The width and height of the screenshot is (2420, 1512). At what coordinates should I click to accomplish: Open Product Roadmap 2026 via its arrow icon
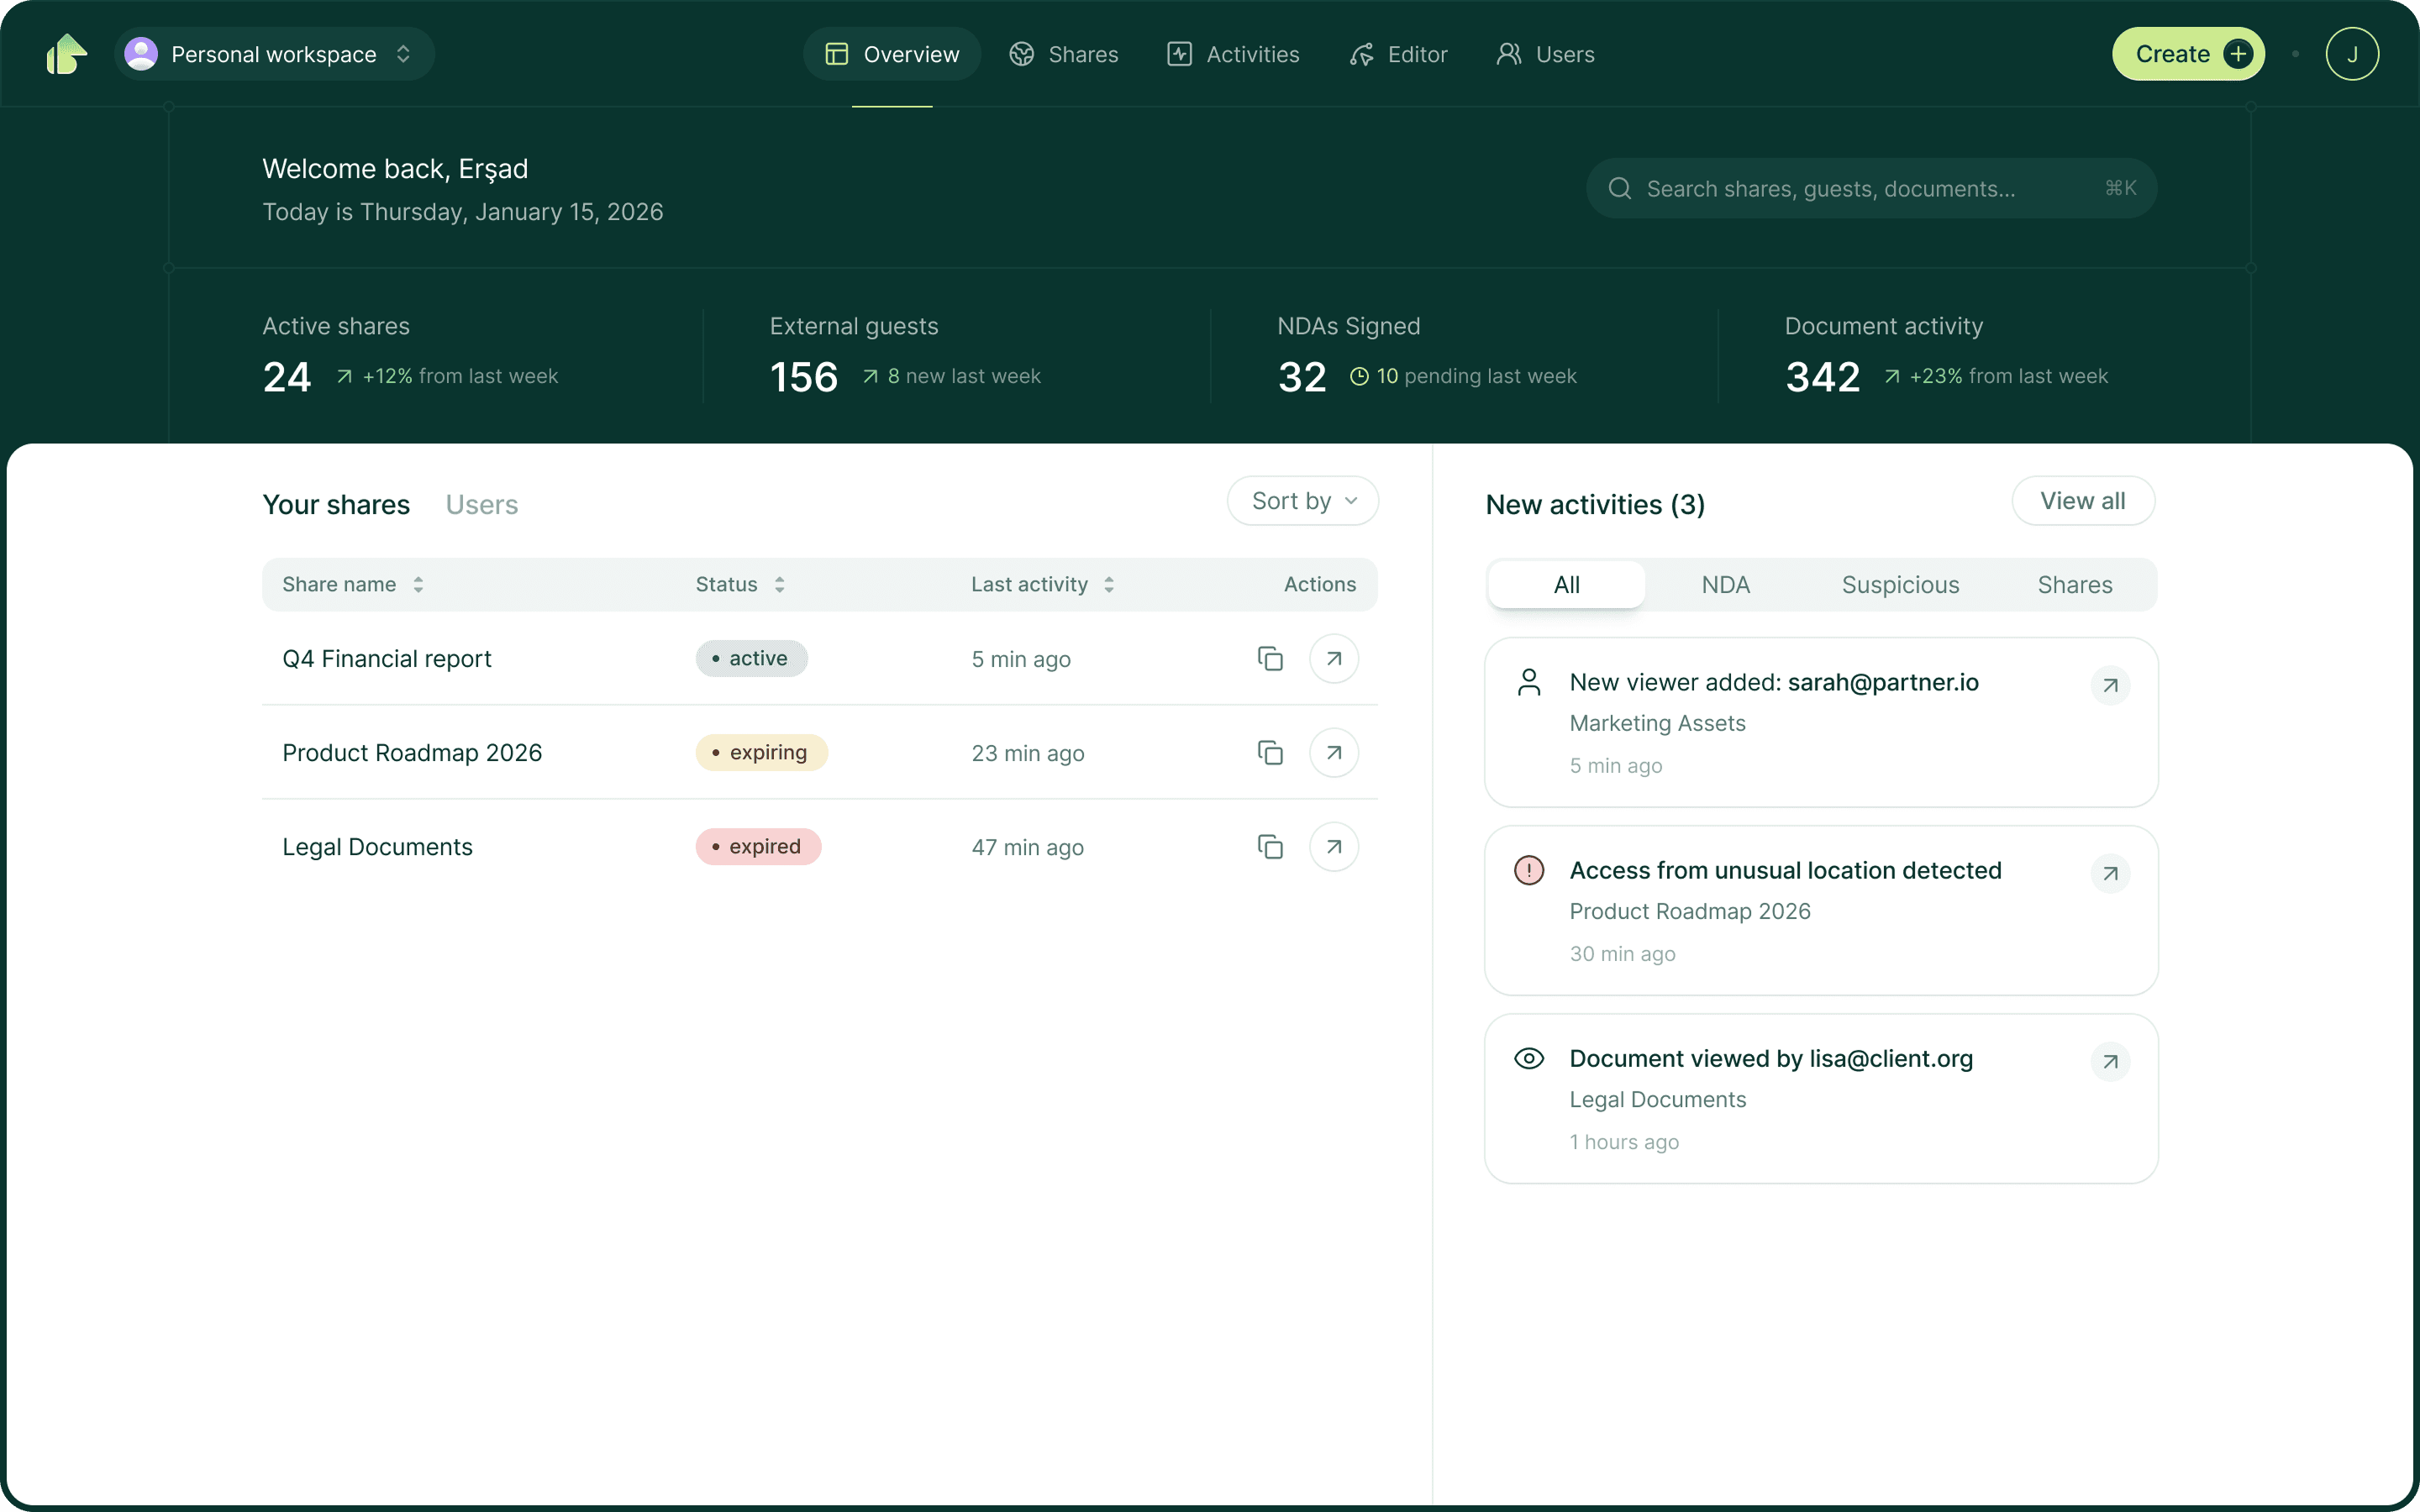[1334, 752]
